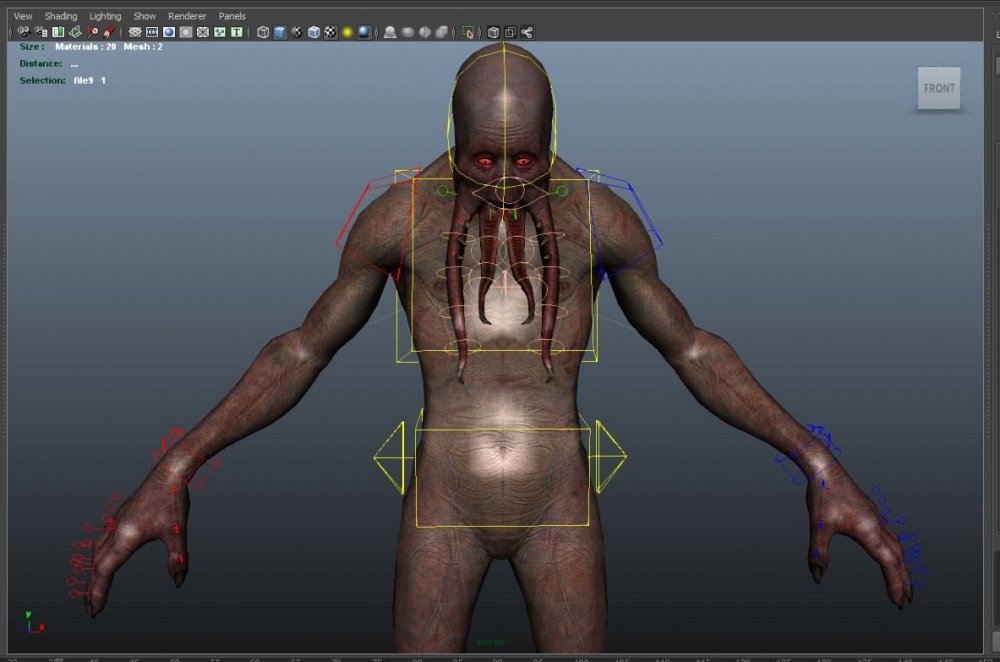This screenshot has height=662, width=1000.
Task: Open the Shading menu
Action: tap(60, 16)
